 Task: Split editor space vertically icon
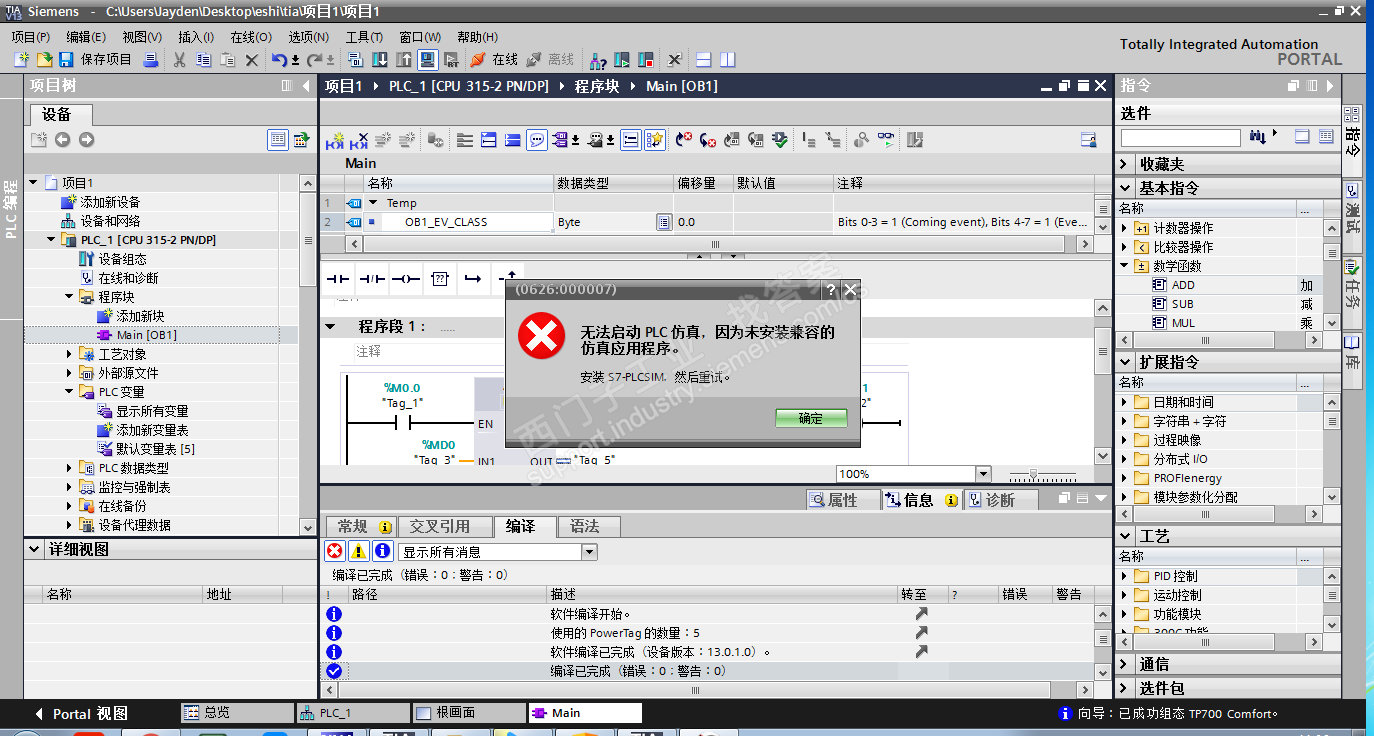728,60
